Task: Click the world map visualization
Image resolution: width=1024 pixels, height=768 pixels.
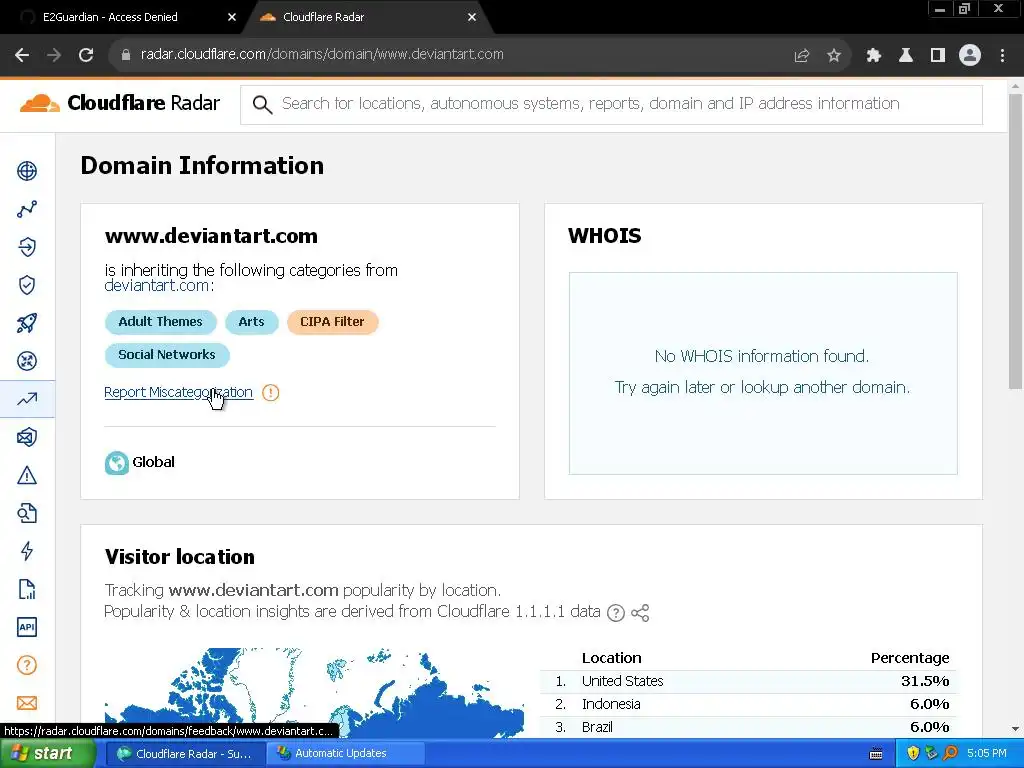Action: [x=314, y=693]
